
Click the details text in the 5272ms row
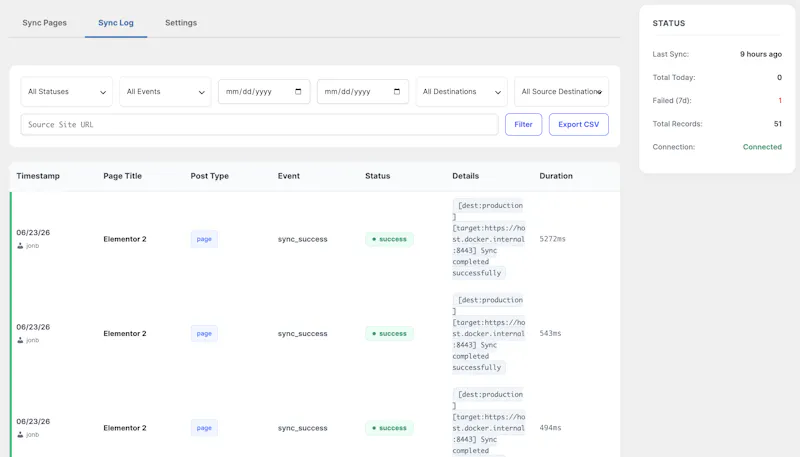(x=489, y=239)
